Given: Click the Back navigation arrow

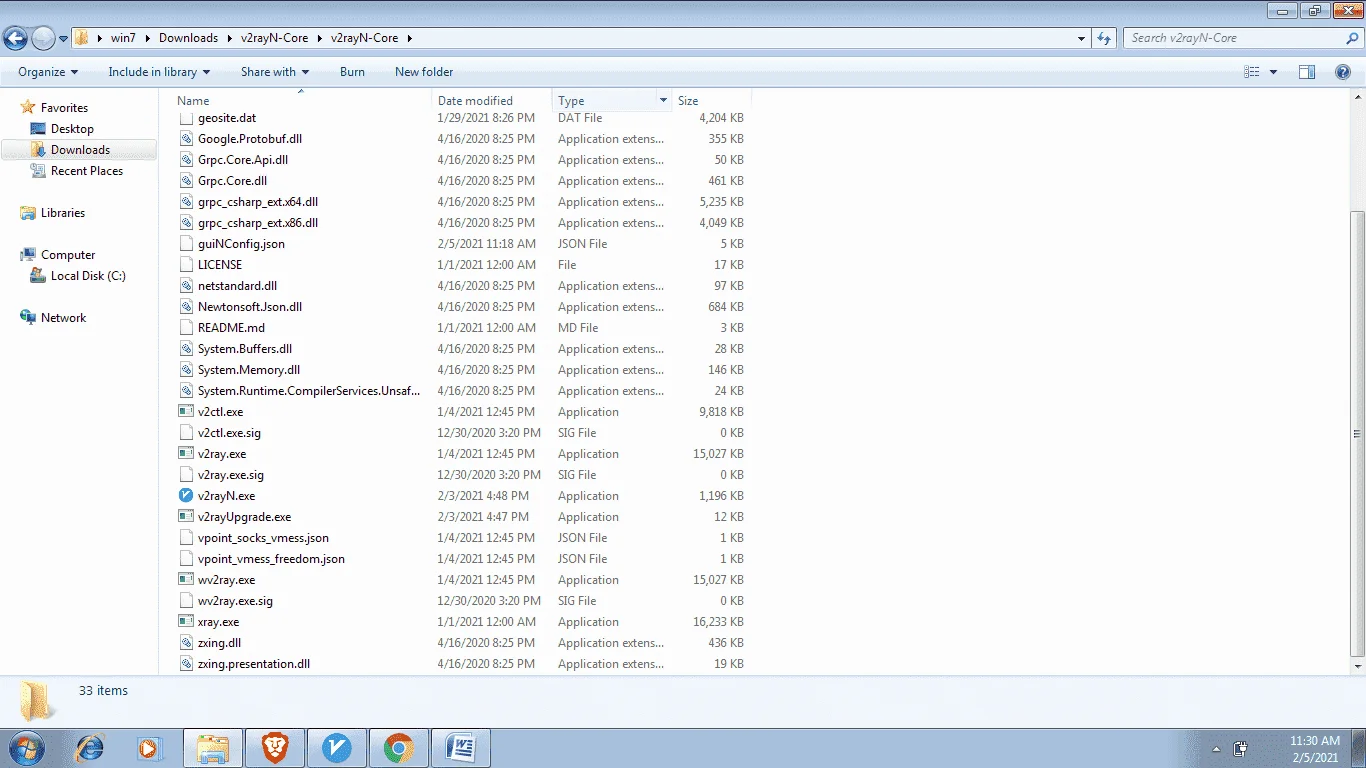Looking at the screenshot, I should click(15, 39).
